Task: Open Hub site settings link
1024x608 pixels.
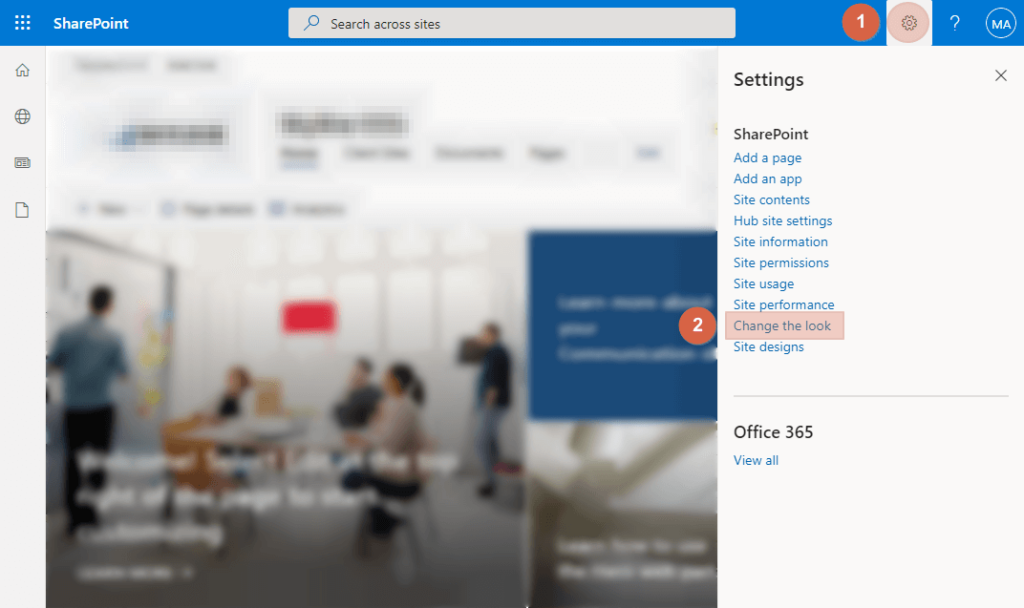Action: [782, 221]
